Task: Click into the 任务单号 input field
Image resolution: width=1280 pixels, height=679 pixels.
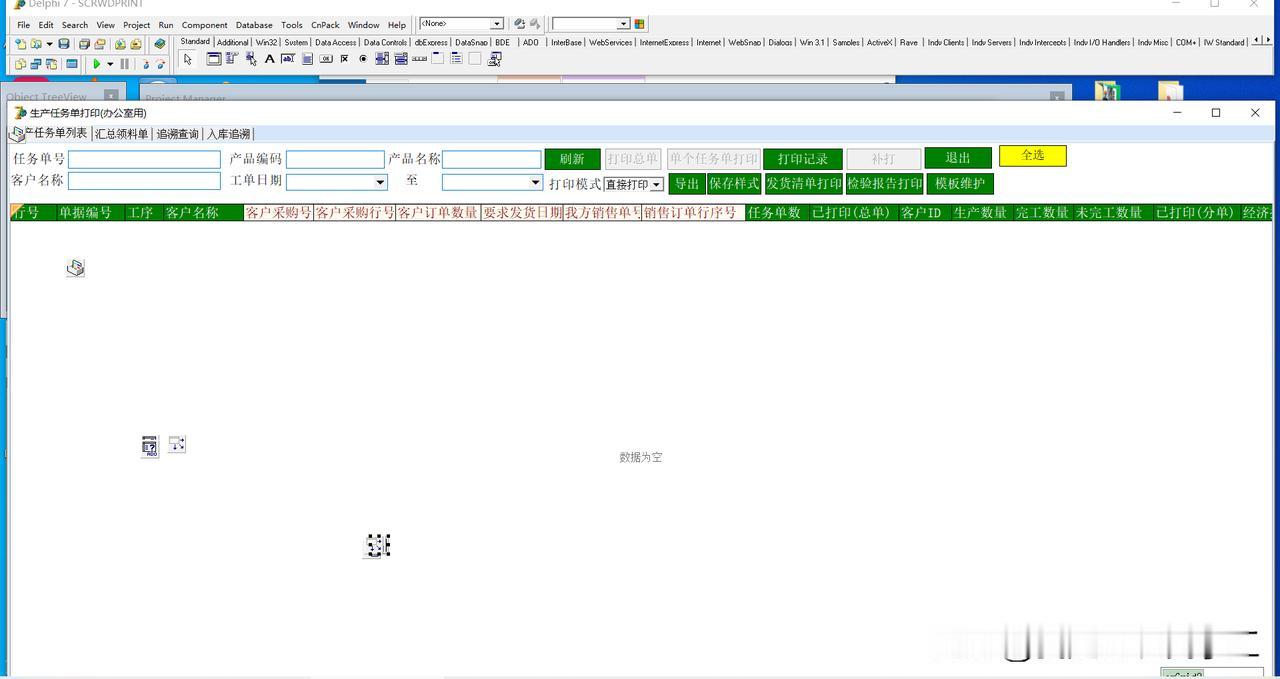Action: click(x=144, y=159)
